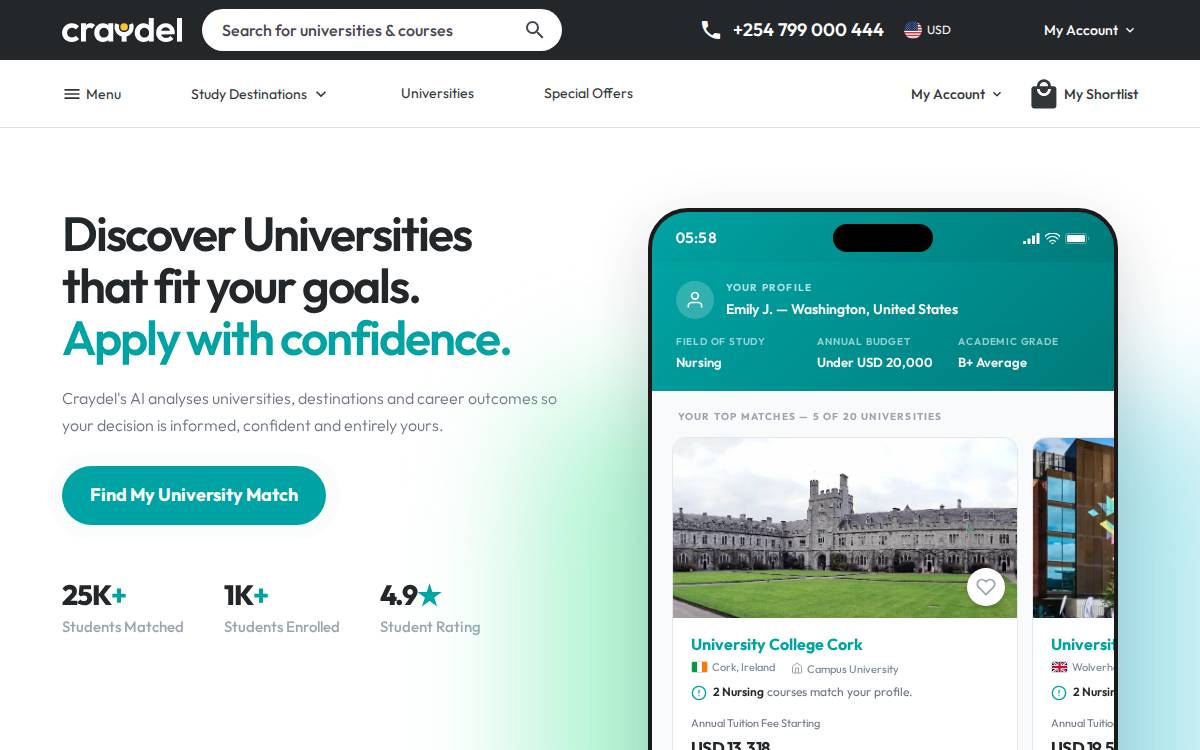Click the Apply with confidence headline

[286, 339]
